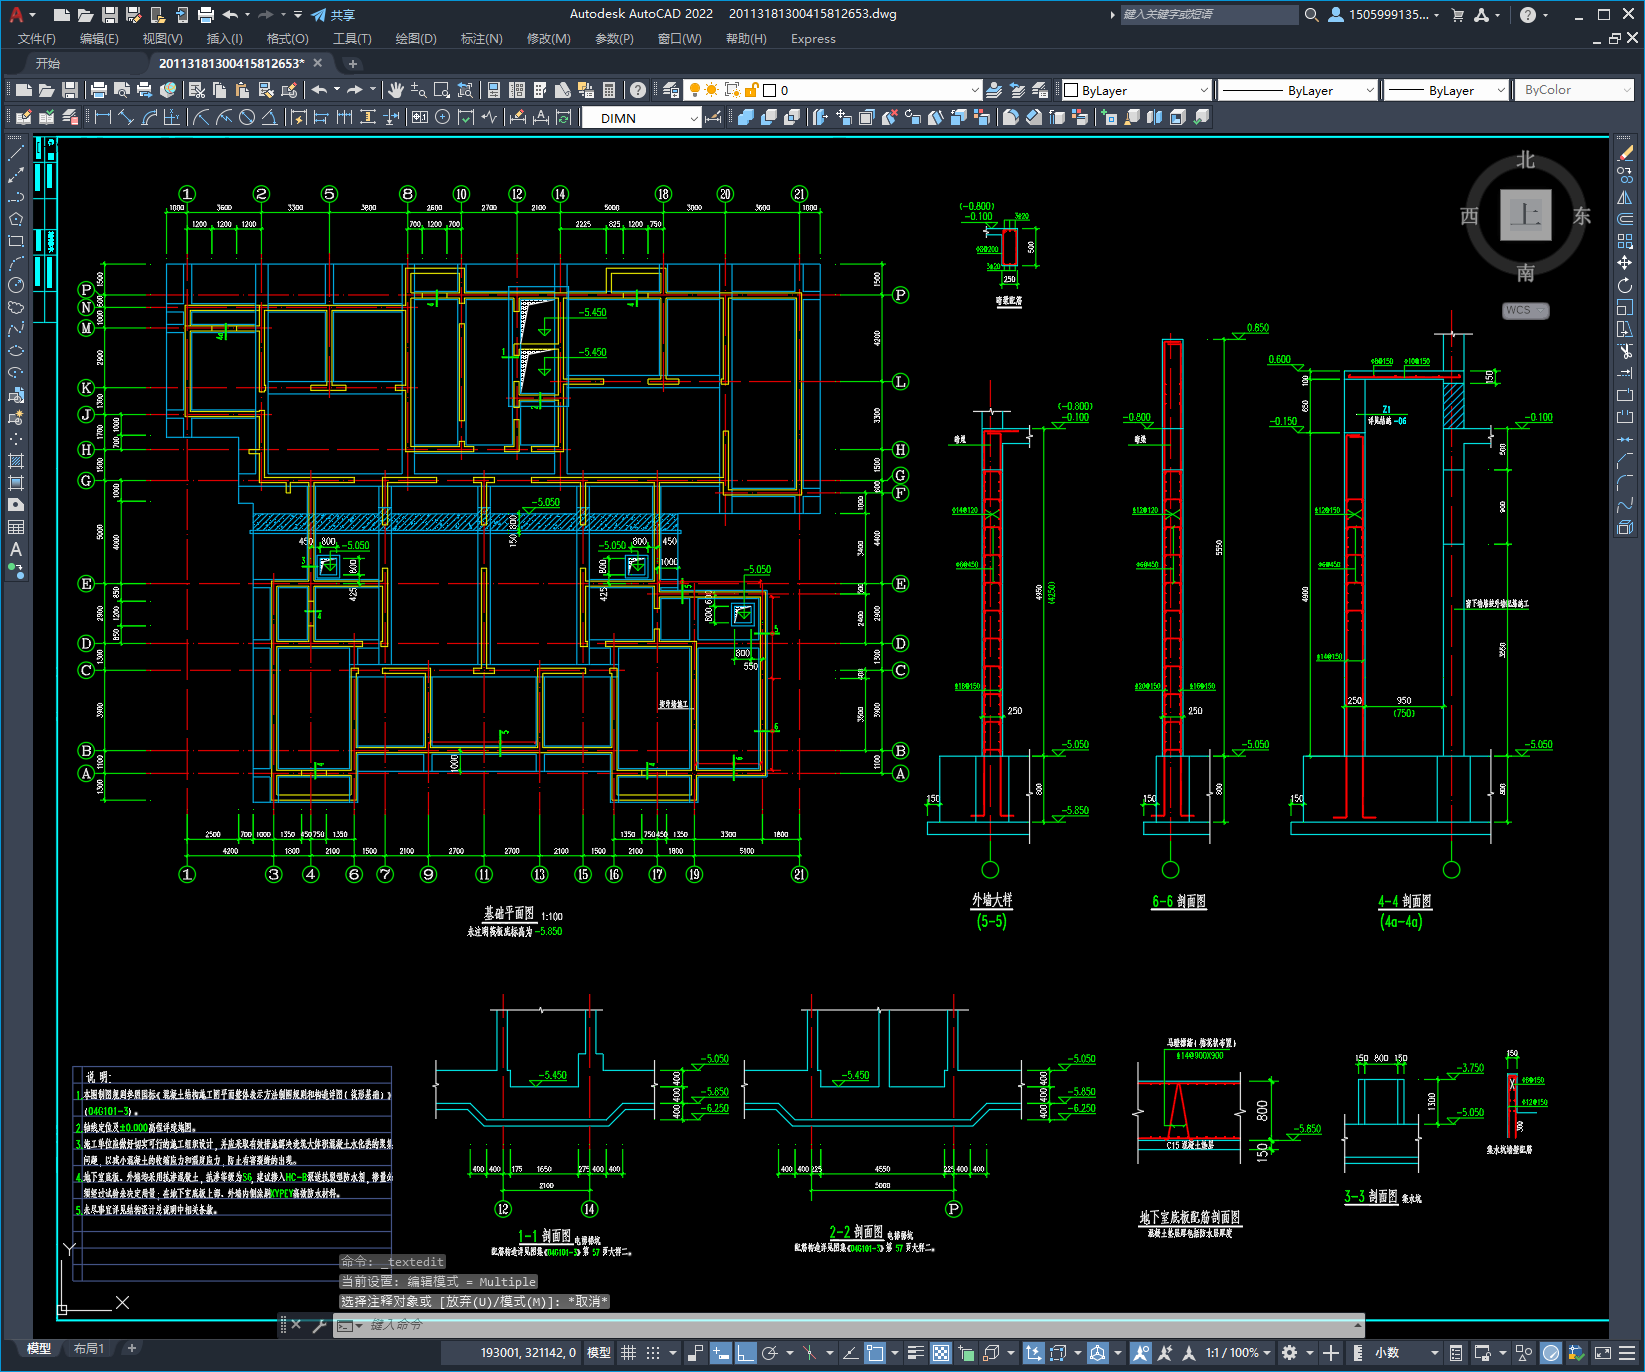Select the multiline Text 'A' tool
The height and width of the screenshot is (1372, 1645).
tap(15, 549)
